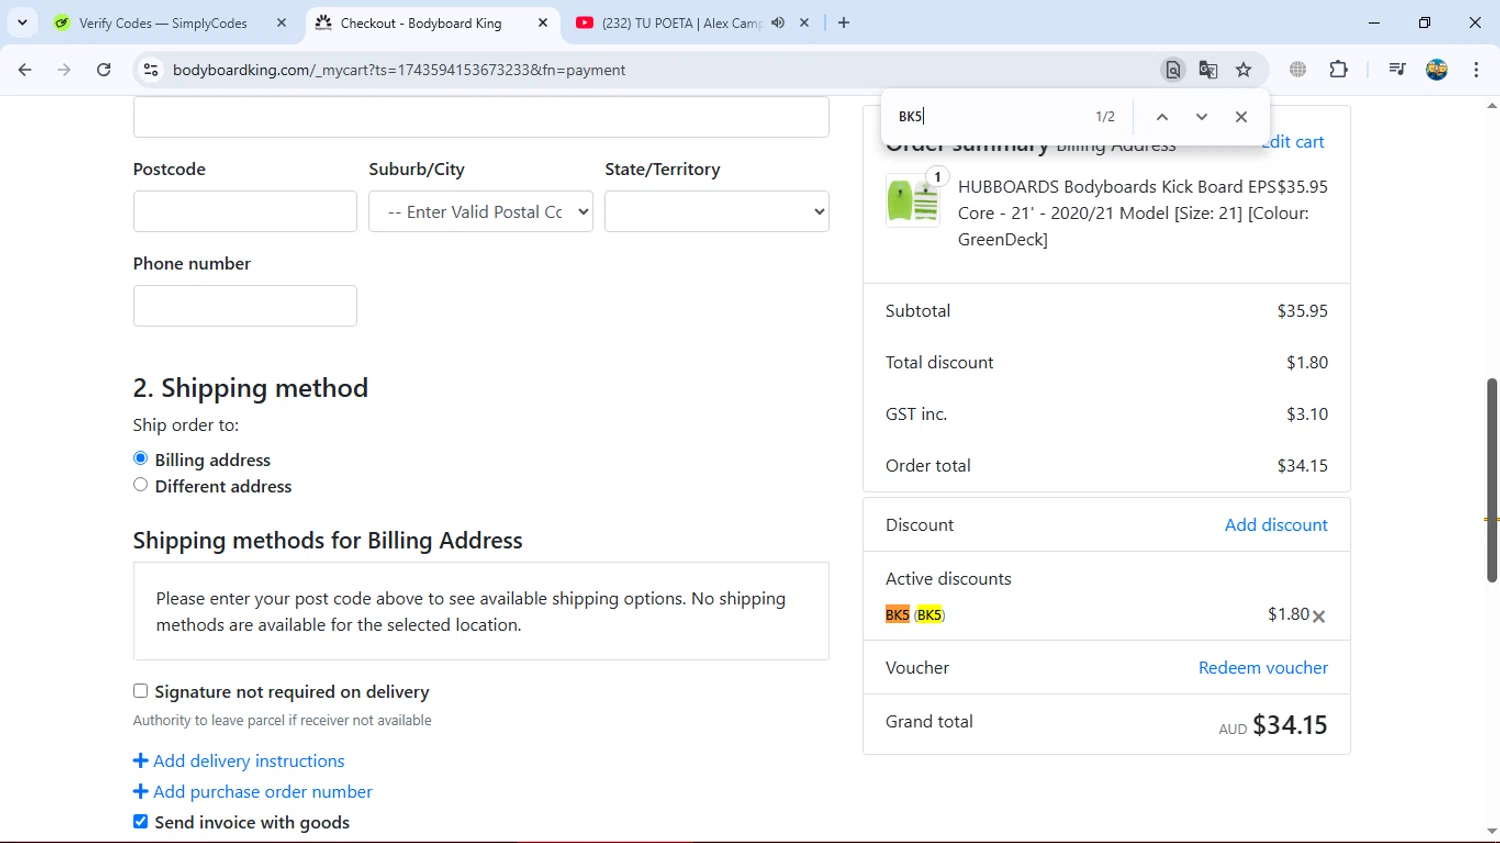Image resolution: width=1500 pixels, height=843 pixels.
Task: Add delivery instructions link
Action: (x=239, y=761)
